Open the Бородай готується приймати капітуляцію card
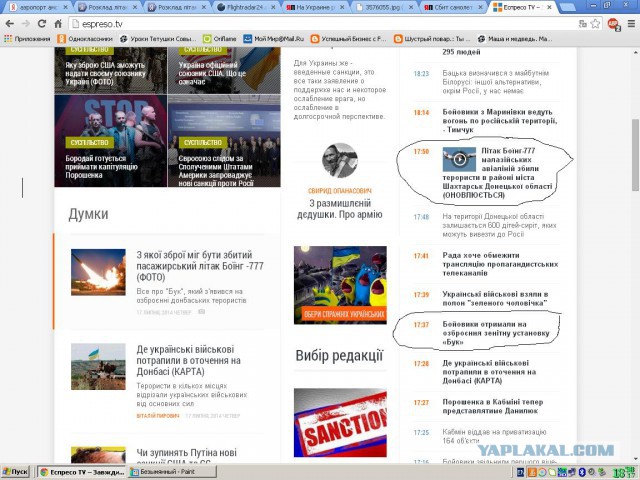This screenshot has width=640, height=480. point(111,141)
